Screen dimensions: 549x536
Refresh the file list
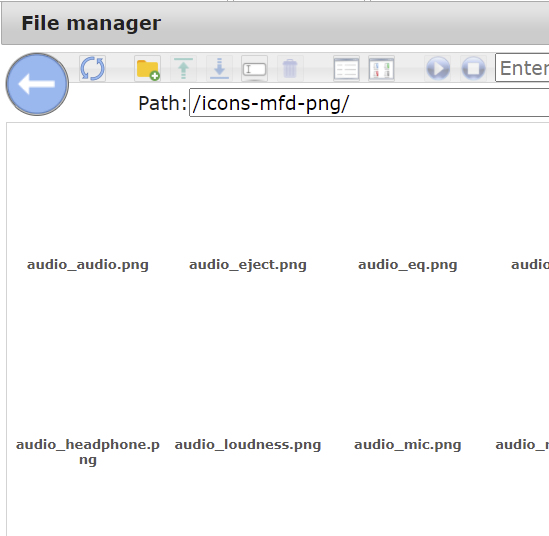click(92, 68)
